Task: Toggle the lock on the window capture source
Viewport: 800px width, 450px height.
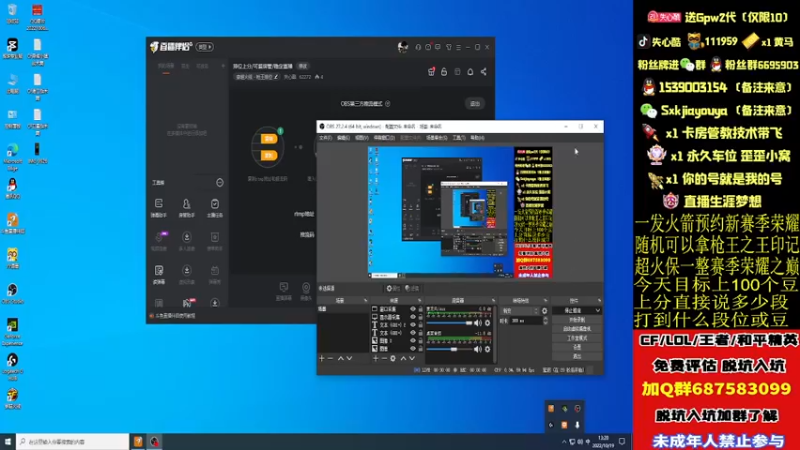Action: point(420,309)
